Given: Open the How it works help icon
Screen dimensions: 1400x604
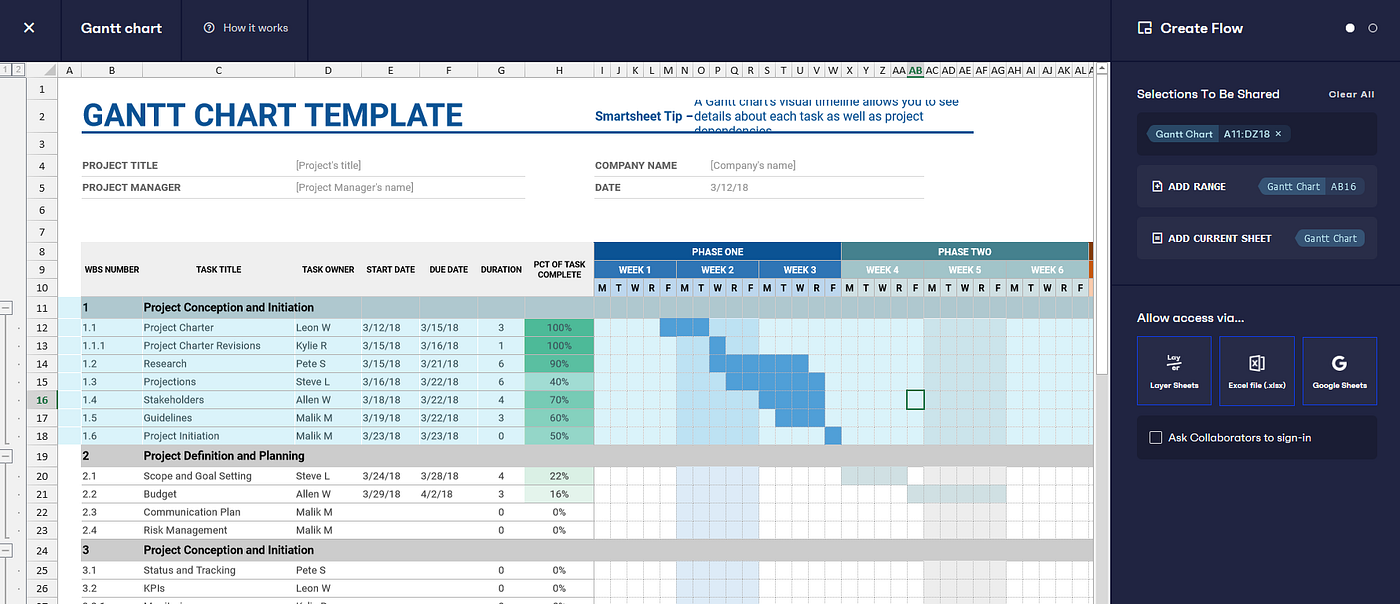Looking at the screenshot, I should click(x=208, y=28).
